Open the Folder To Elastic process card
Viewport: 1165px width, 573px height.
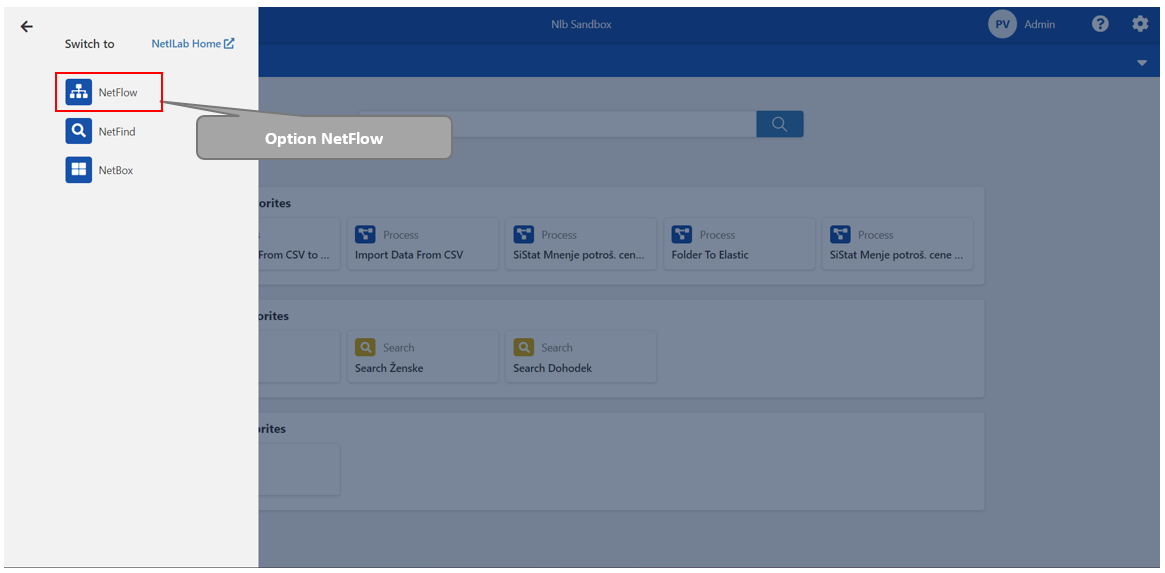coord(738,245)
